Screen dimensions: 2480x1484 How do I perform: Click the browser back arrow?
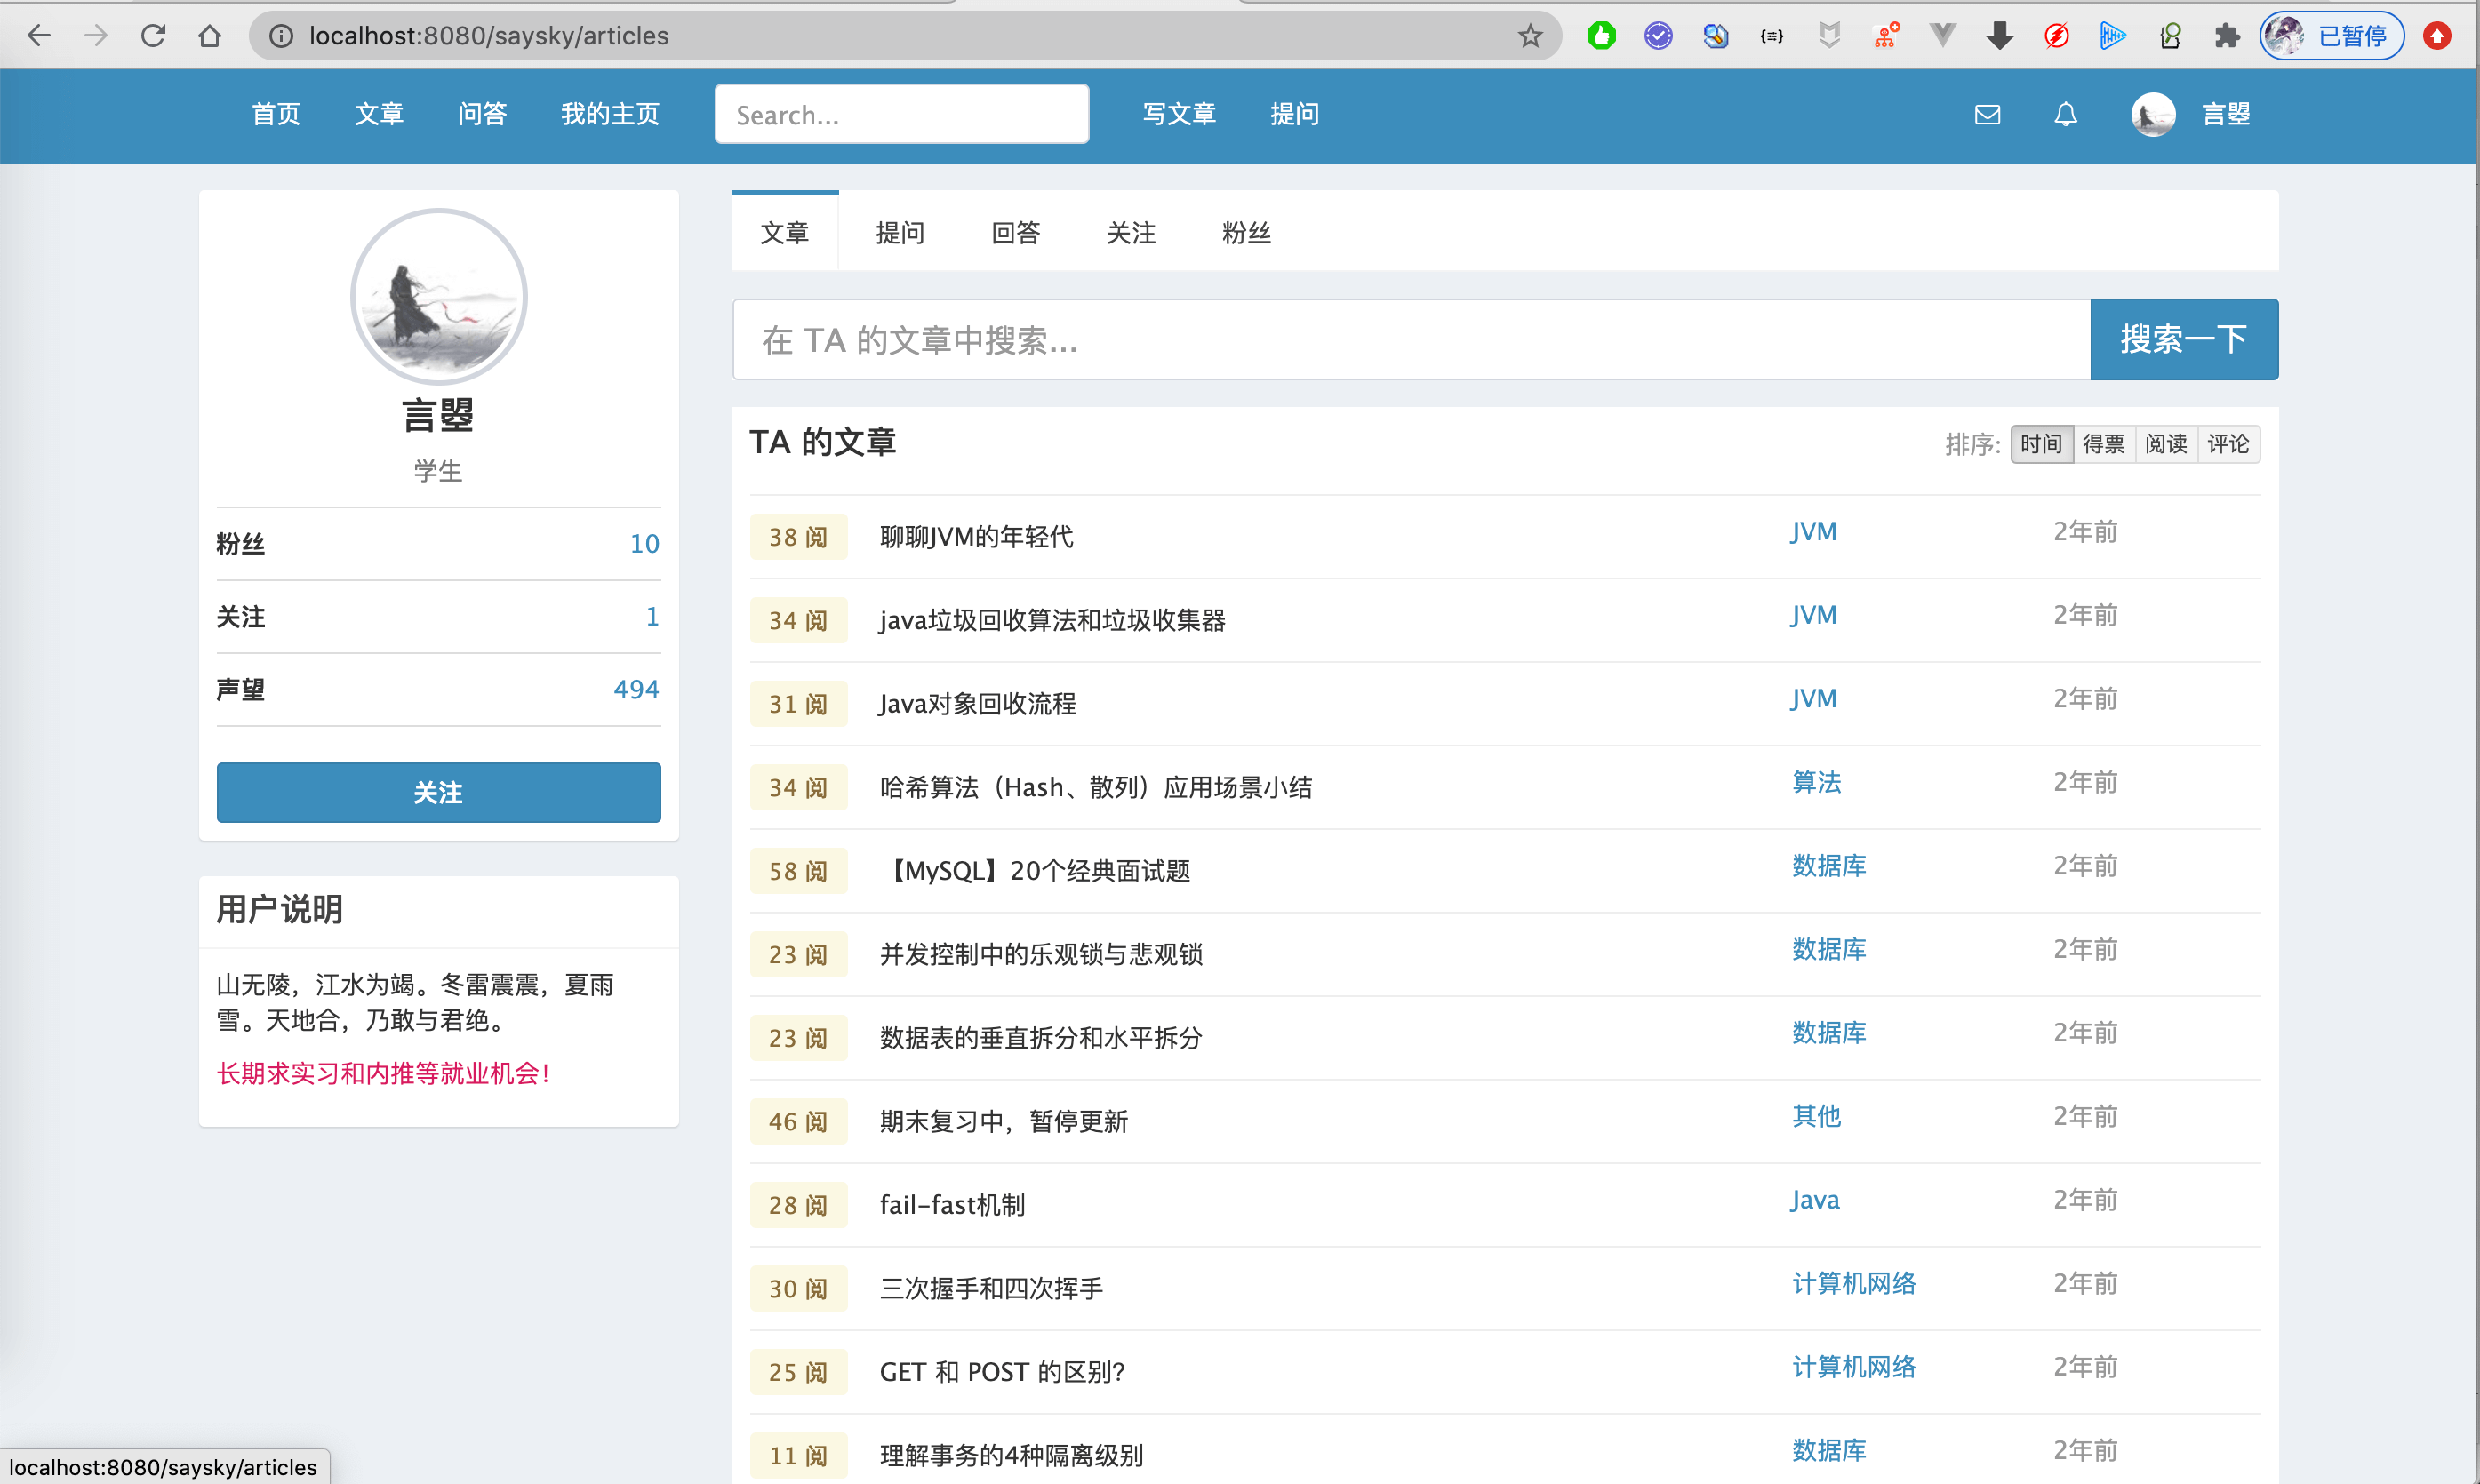click(x=40, y=36)
